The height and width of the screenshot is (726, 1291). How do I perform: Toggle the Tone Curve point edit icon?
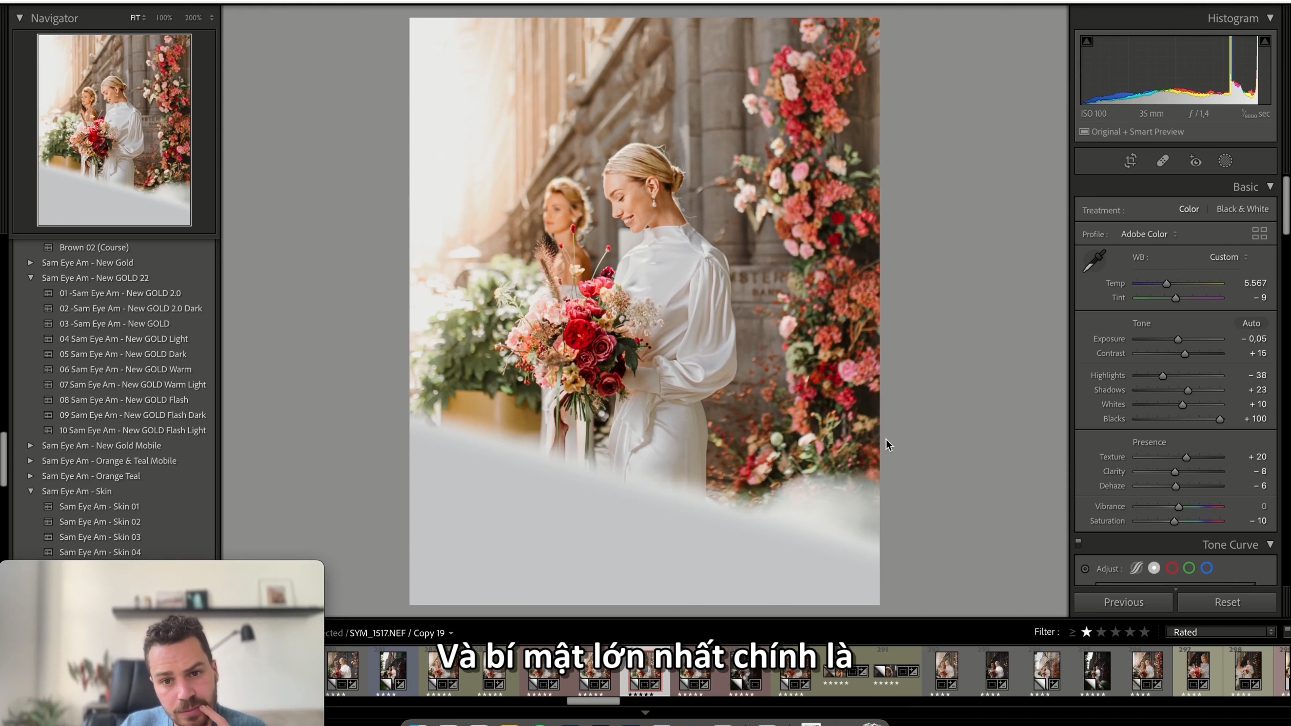click(1137, 568)
